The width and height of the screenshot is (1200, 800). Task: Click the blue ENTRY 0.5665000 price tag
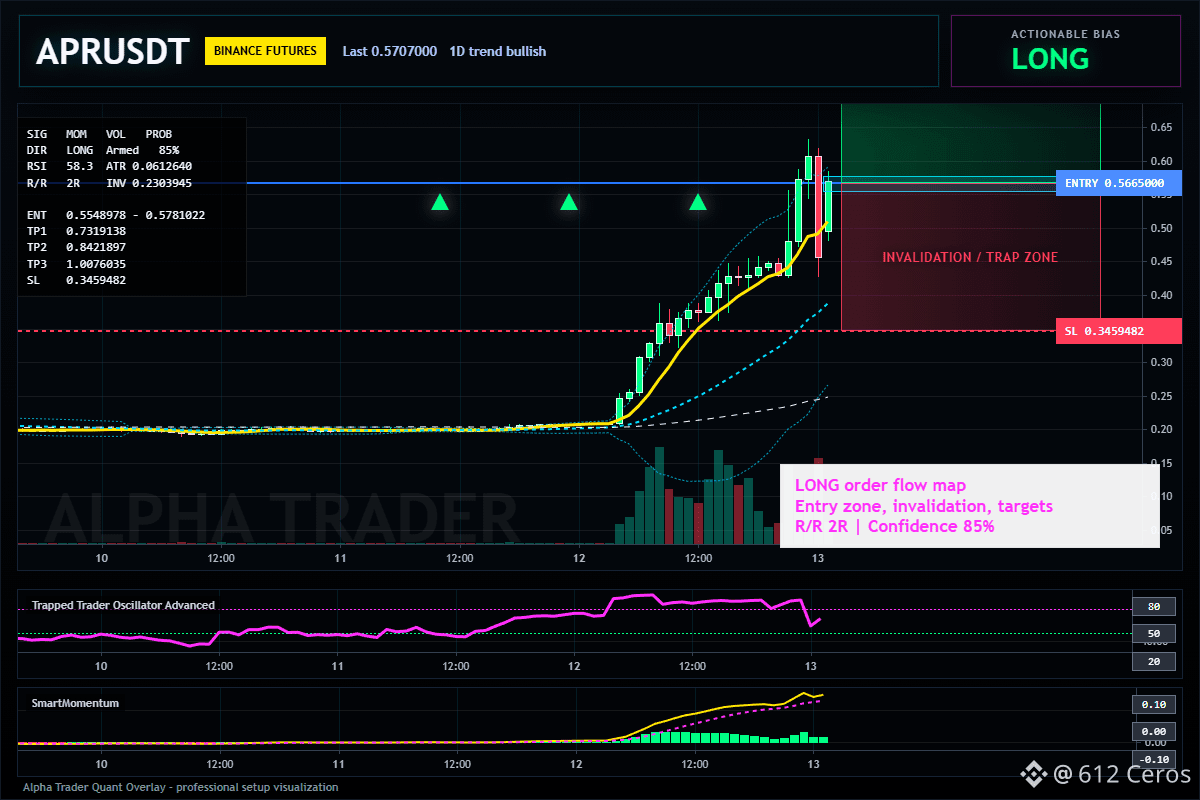tap(1118, 183)
